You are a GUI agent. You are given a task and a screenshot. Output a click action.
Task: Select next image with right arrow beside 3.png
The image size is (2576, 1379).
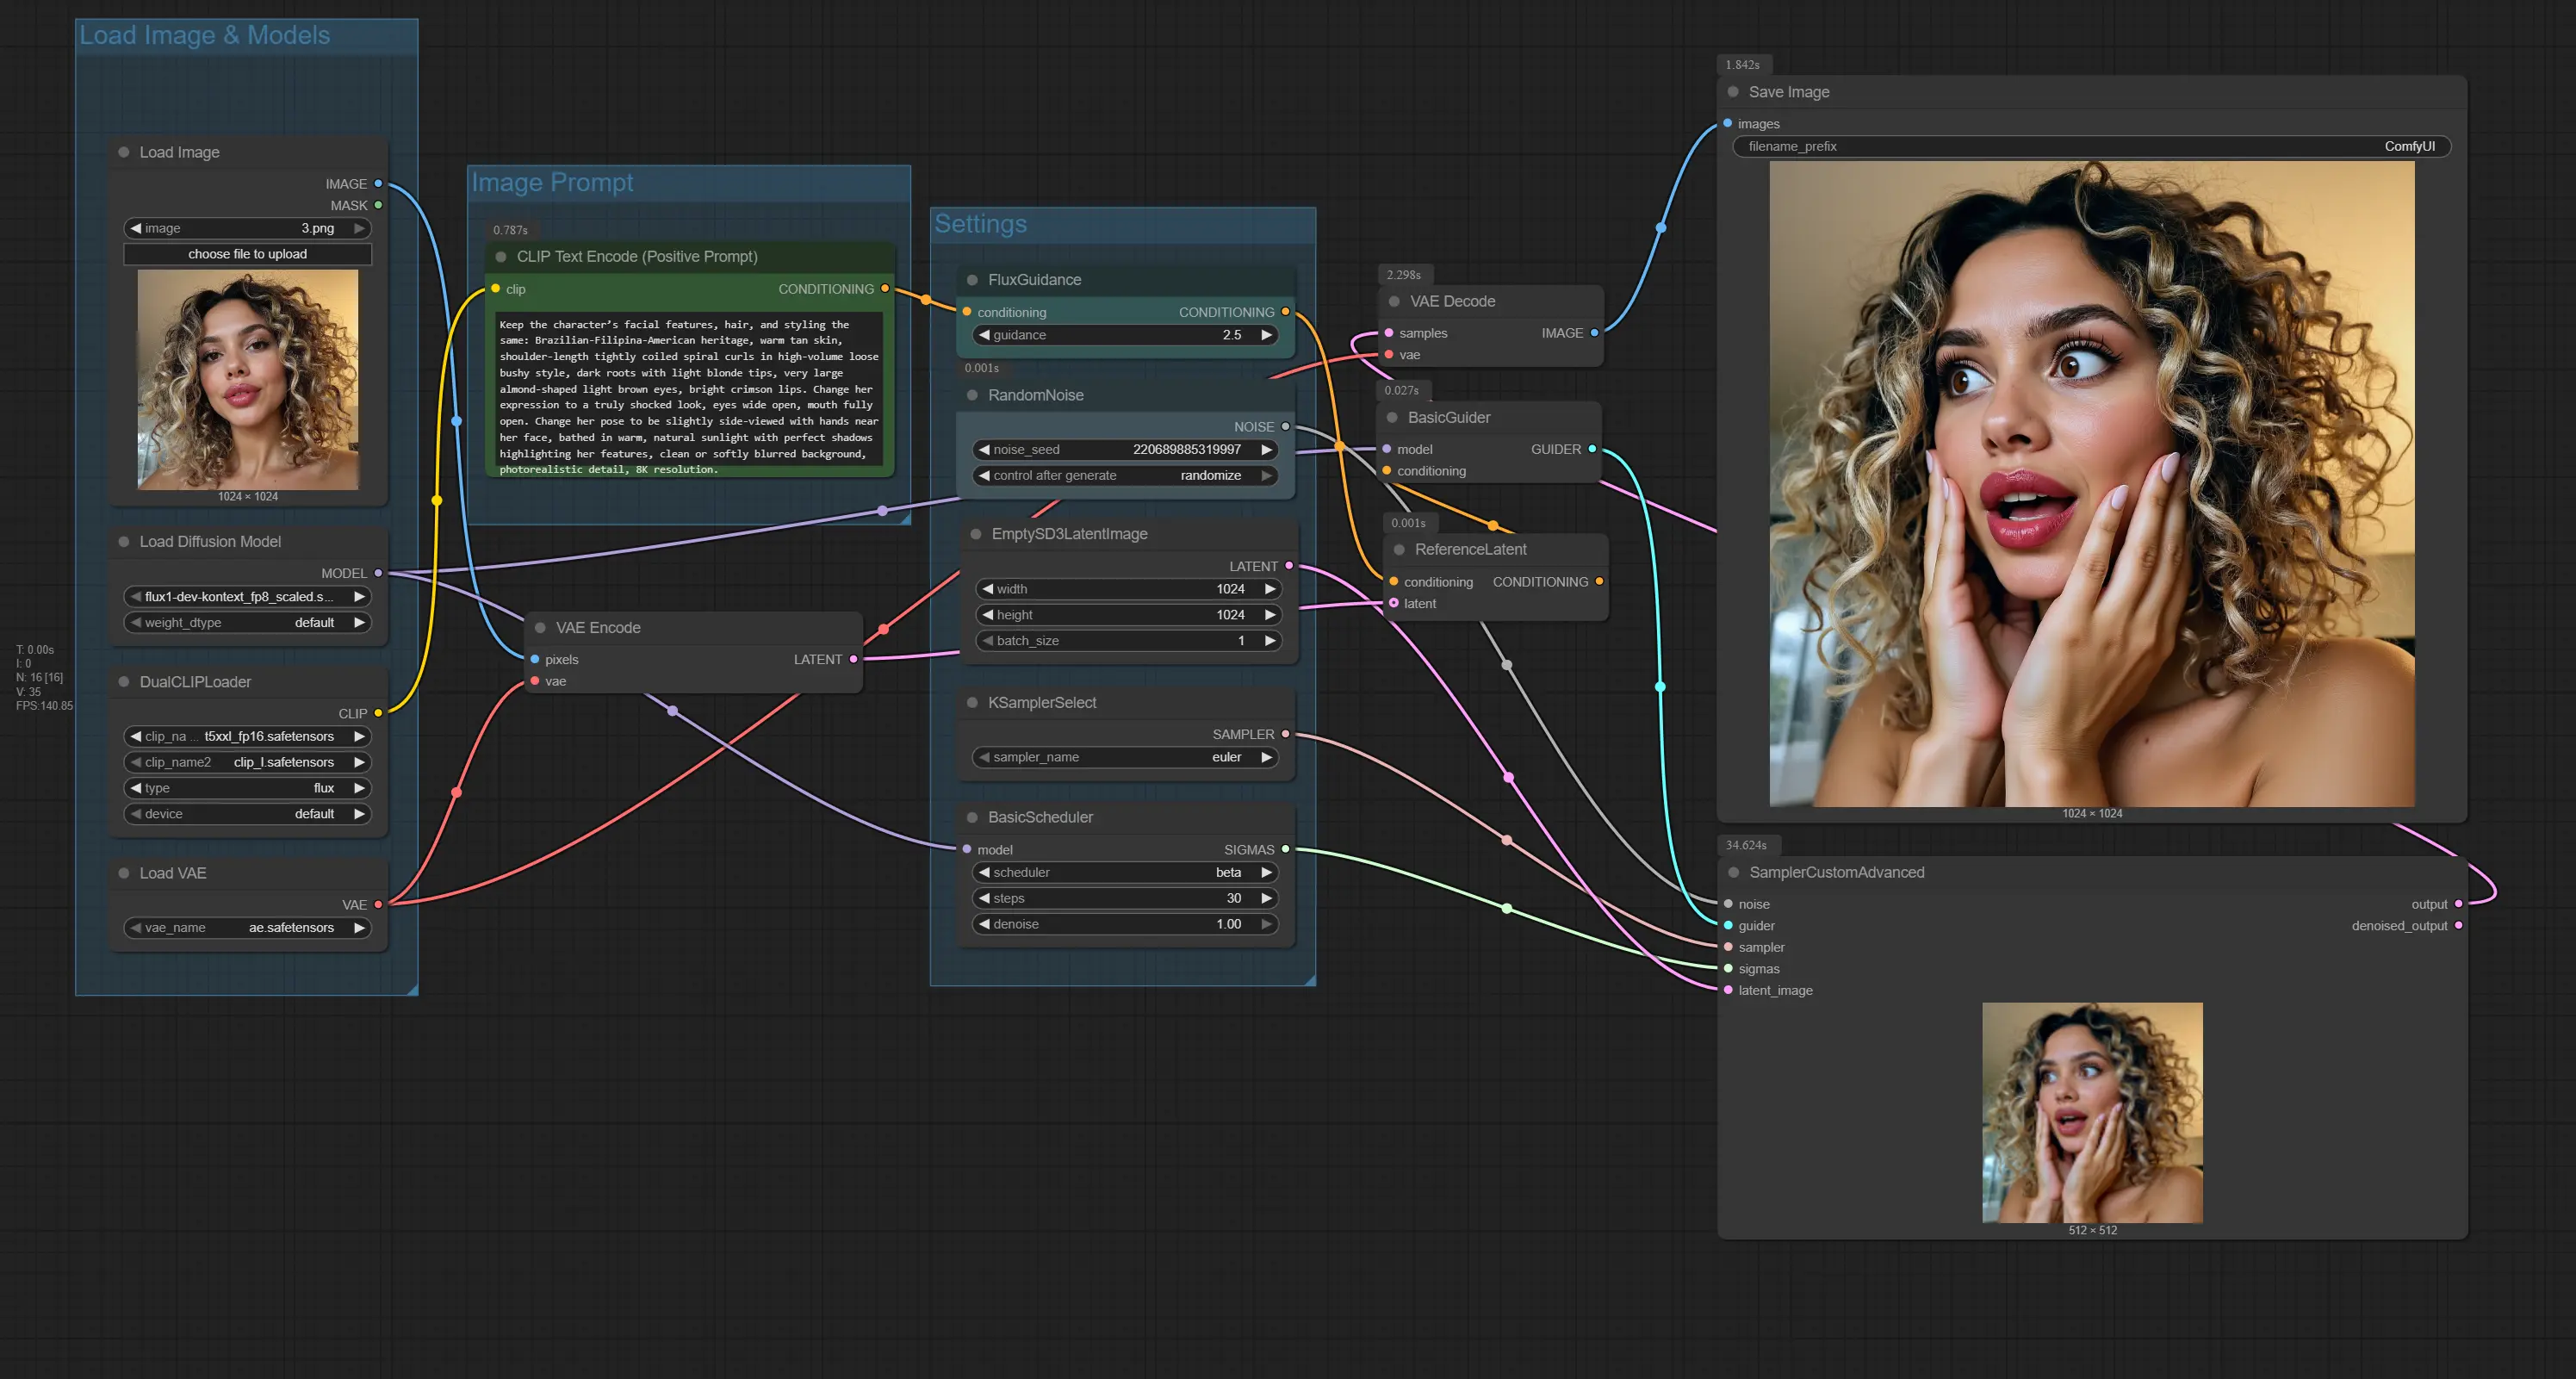coord(358,228)
